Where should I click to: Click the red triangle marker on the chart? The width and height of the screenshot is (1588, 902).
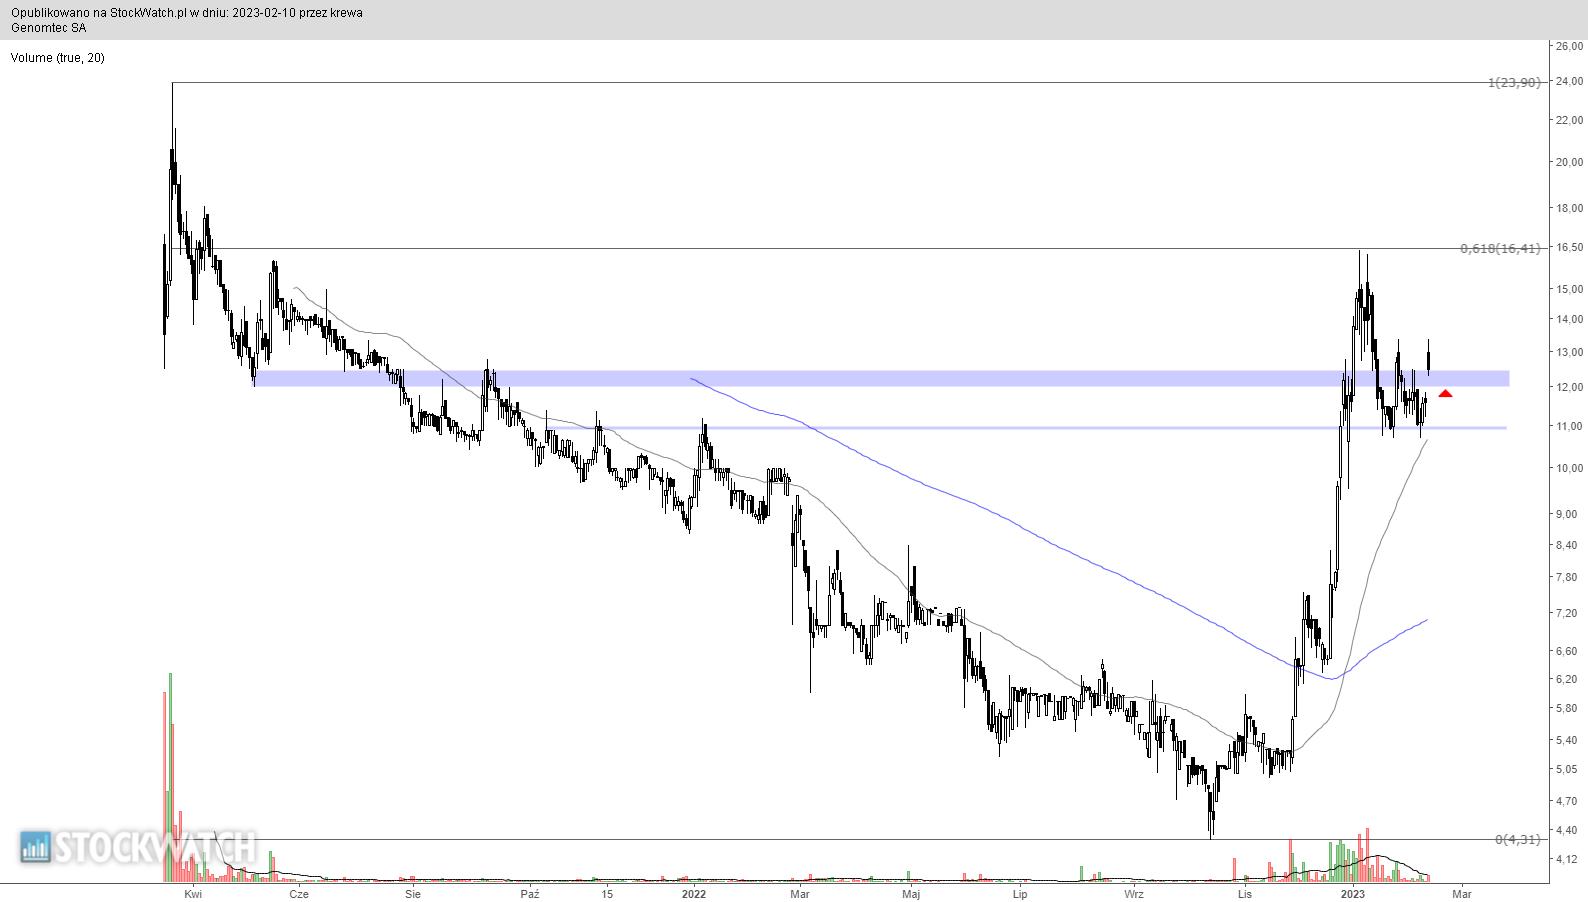pos(1445,393)
